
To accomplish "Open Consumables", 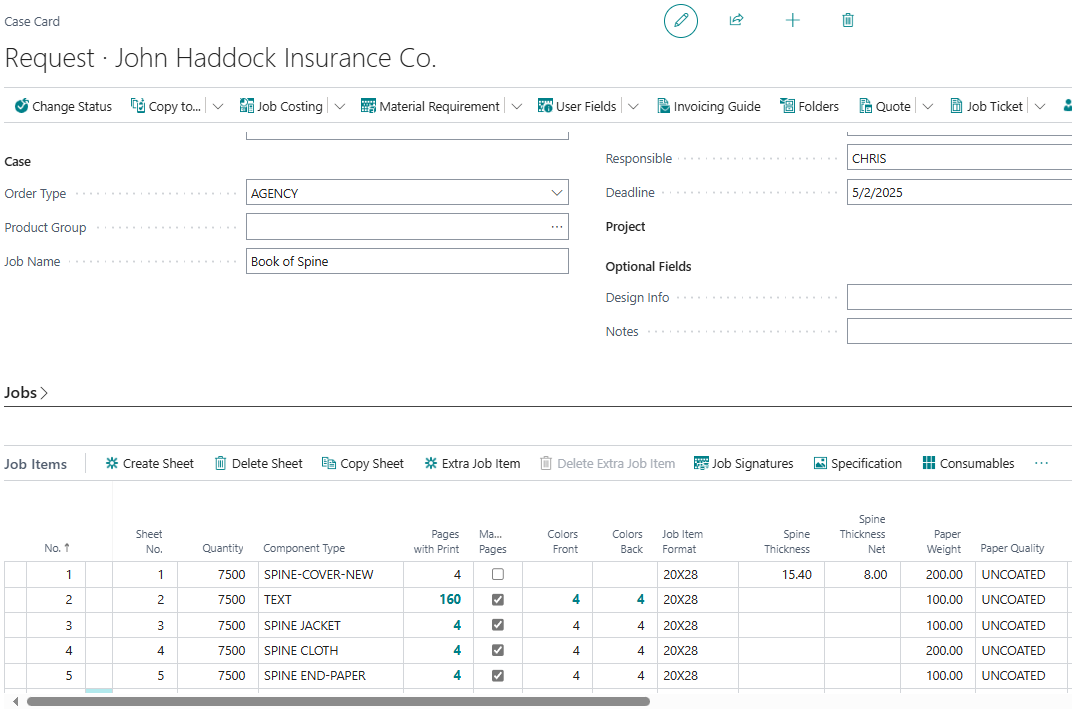I will pos(968,464).
